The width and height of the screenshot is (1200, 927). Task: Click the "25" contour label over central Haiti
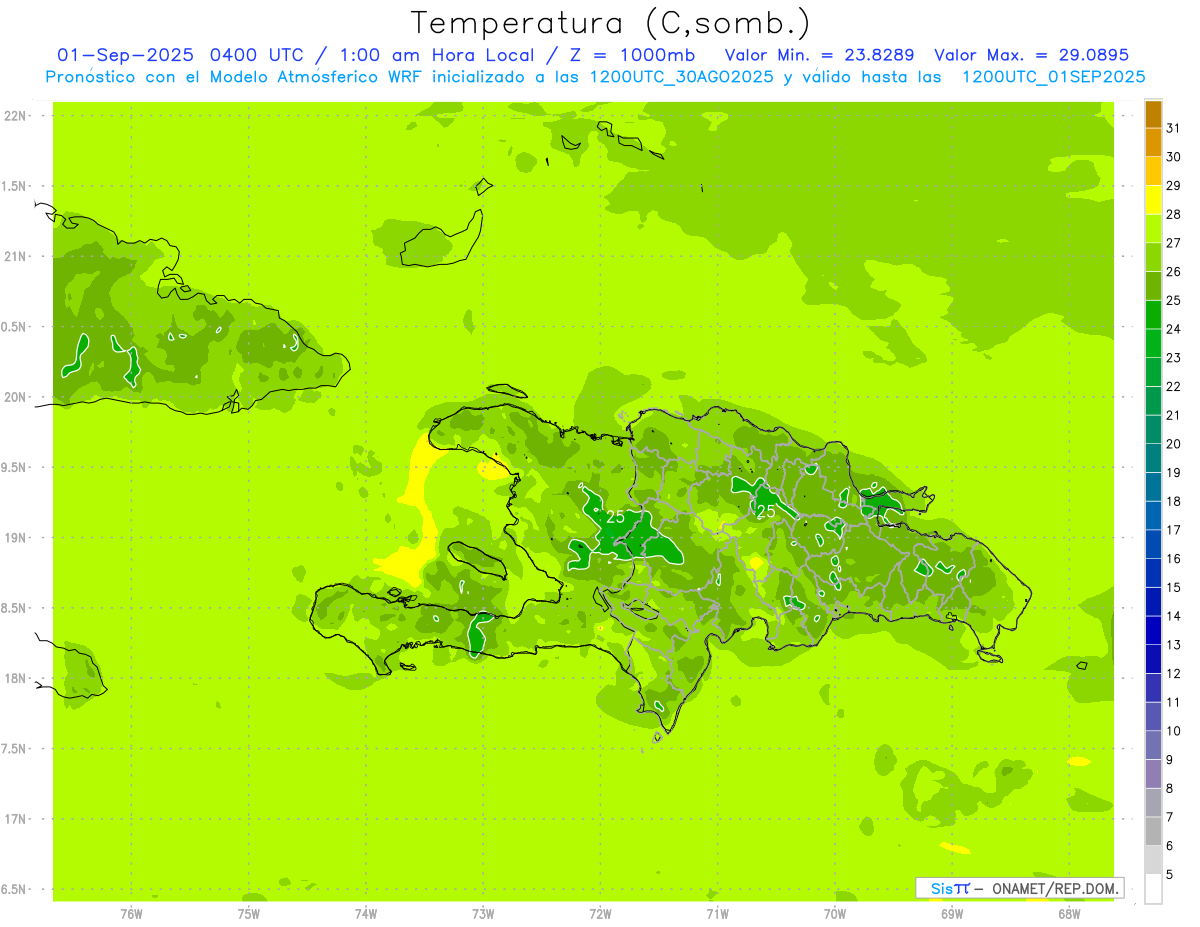615,517
